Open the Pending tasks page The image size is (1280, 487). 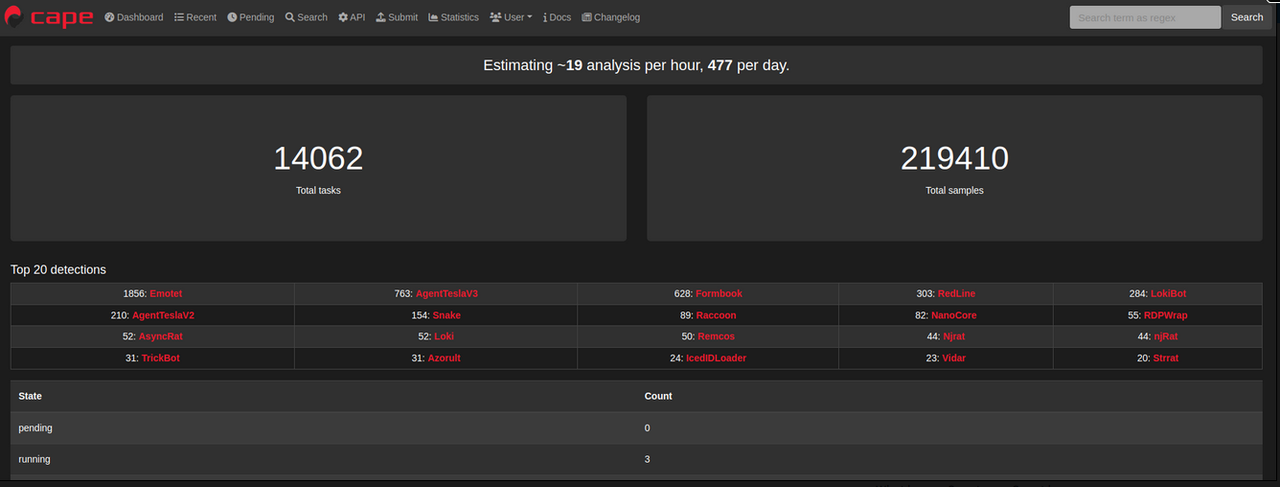[250, 17]
